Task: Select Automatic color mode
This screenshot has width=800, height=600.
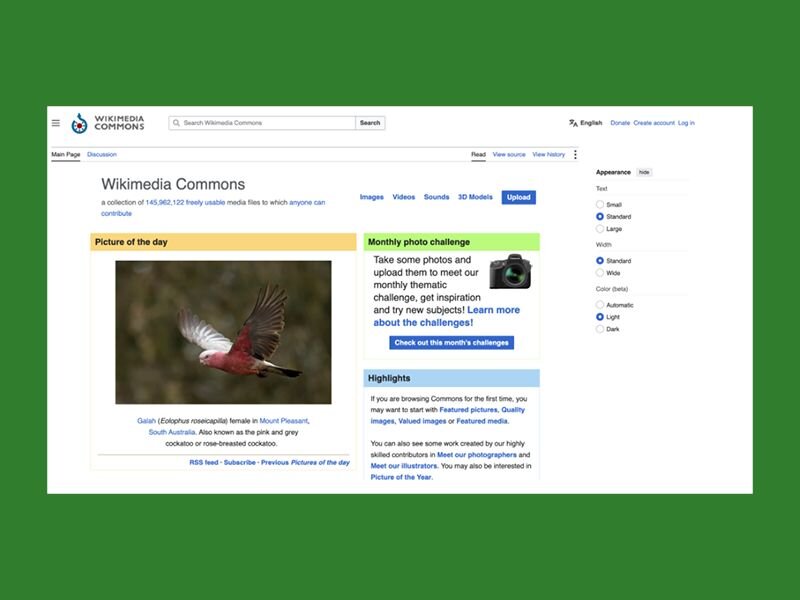Action: point(600,305)
